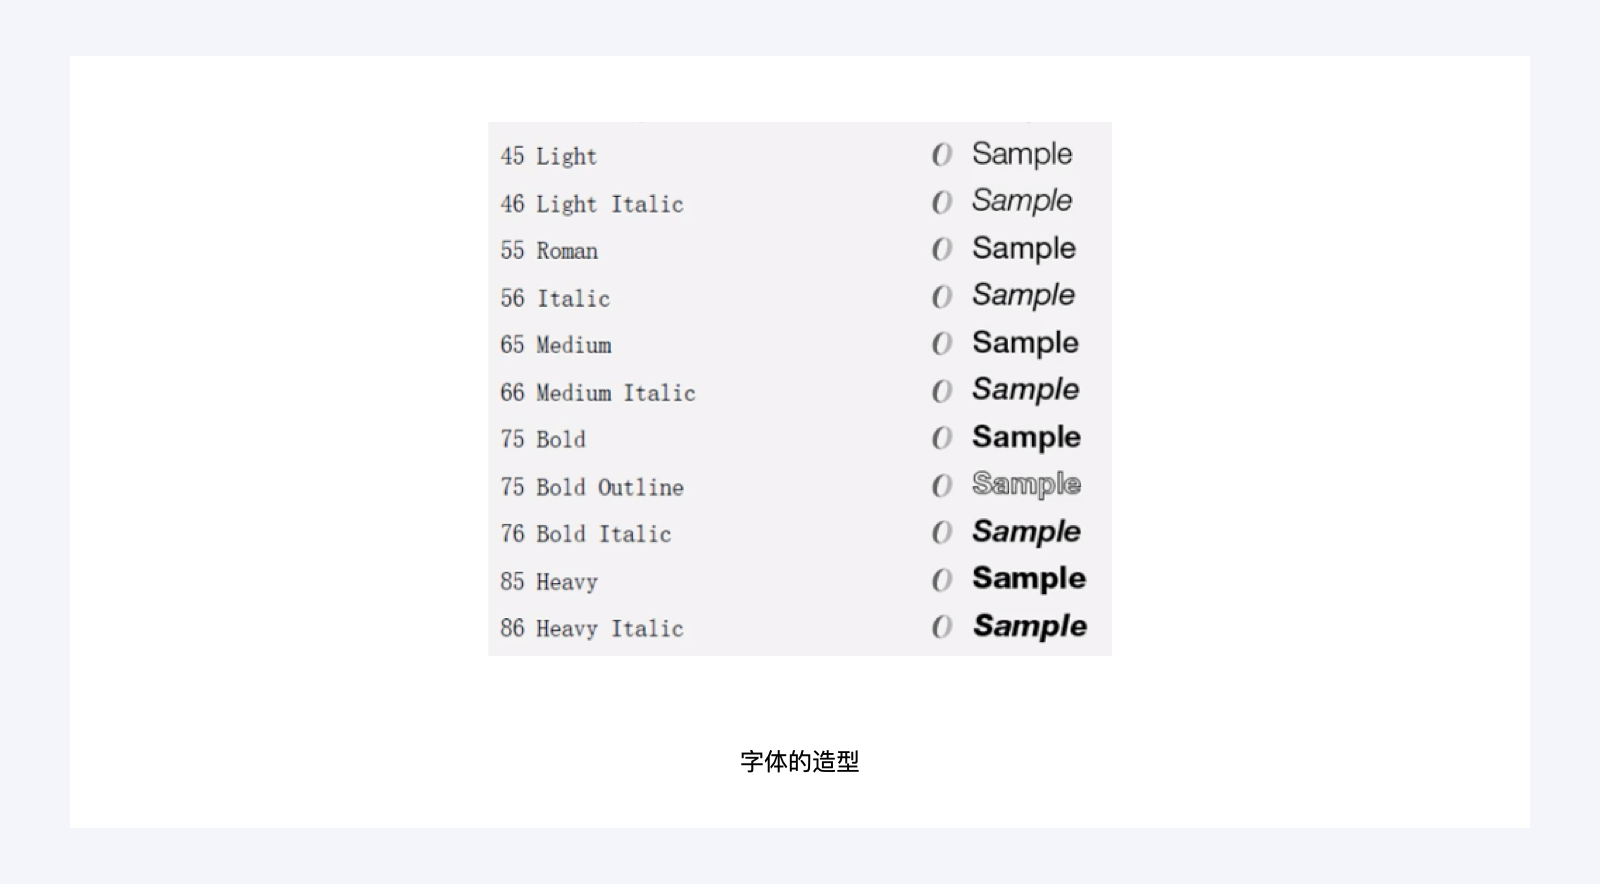This screenshot has height=884, width=1600.
Task: Click the OpenType icon beside 75 Bold
Action: click(x=941, y=438)
